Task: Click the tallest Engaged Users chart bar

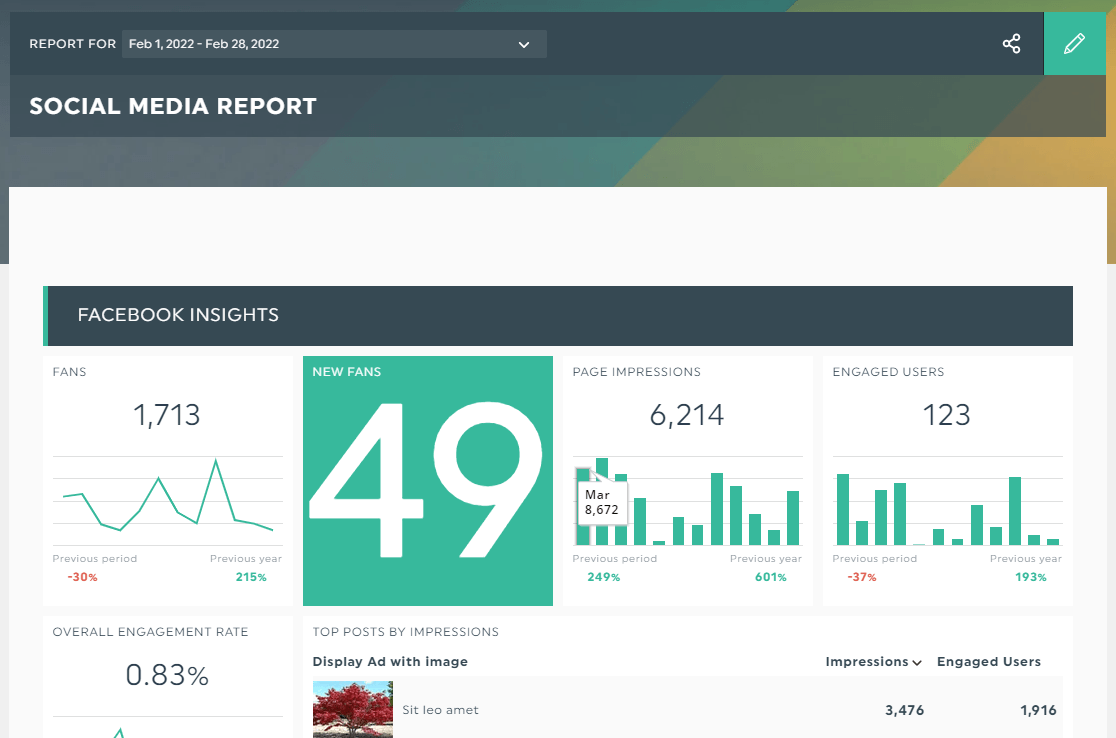Action: [x=843, y=510]
